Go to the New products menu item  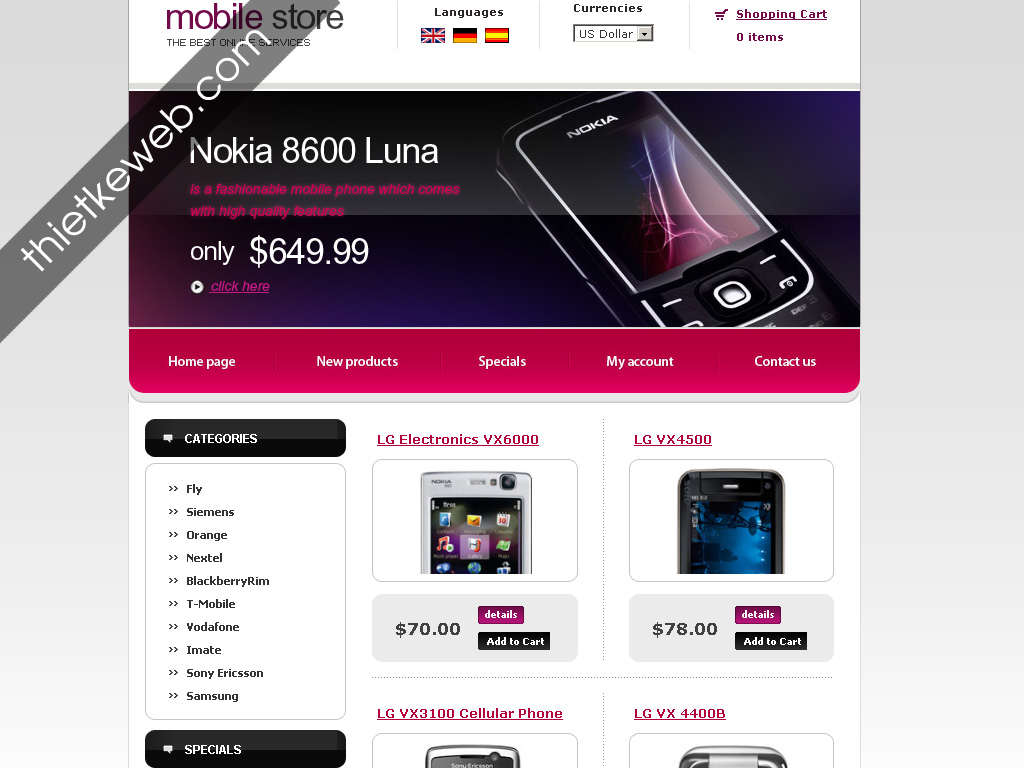pyautogui.click(x=357, y=361)
